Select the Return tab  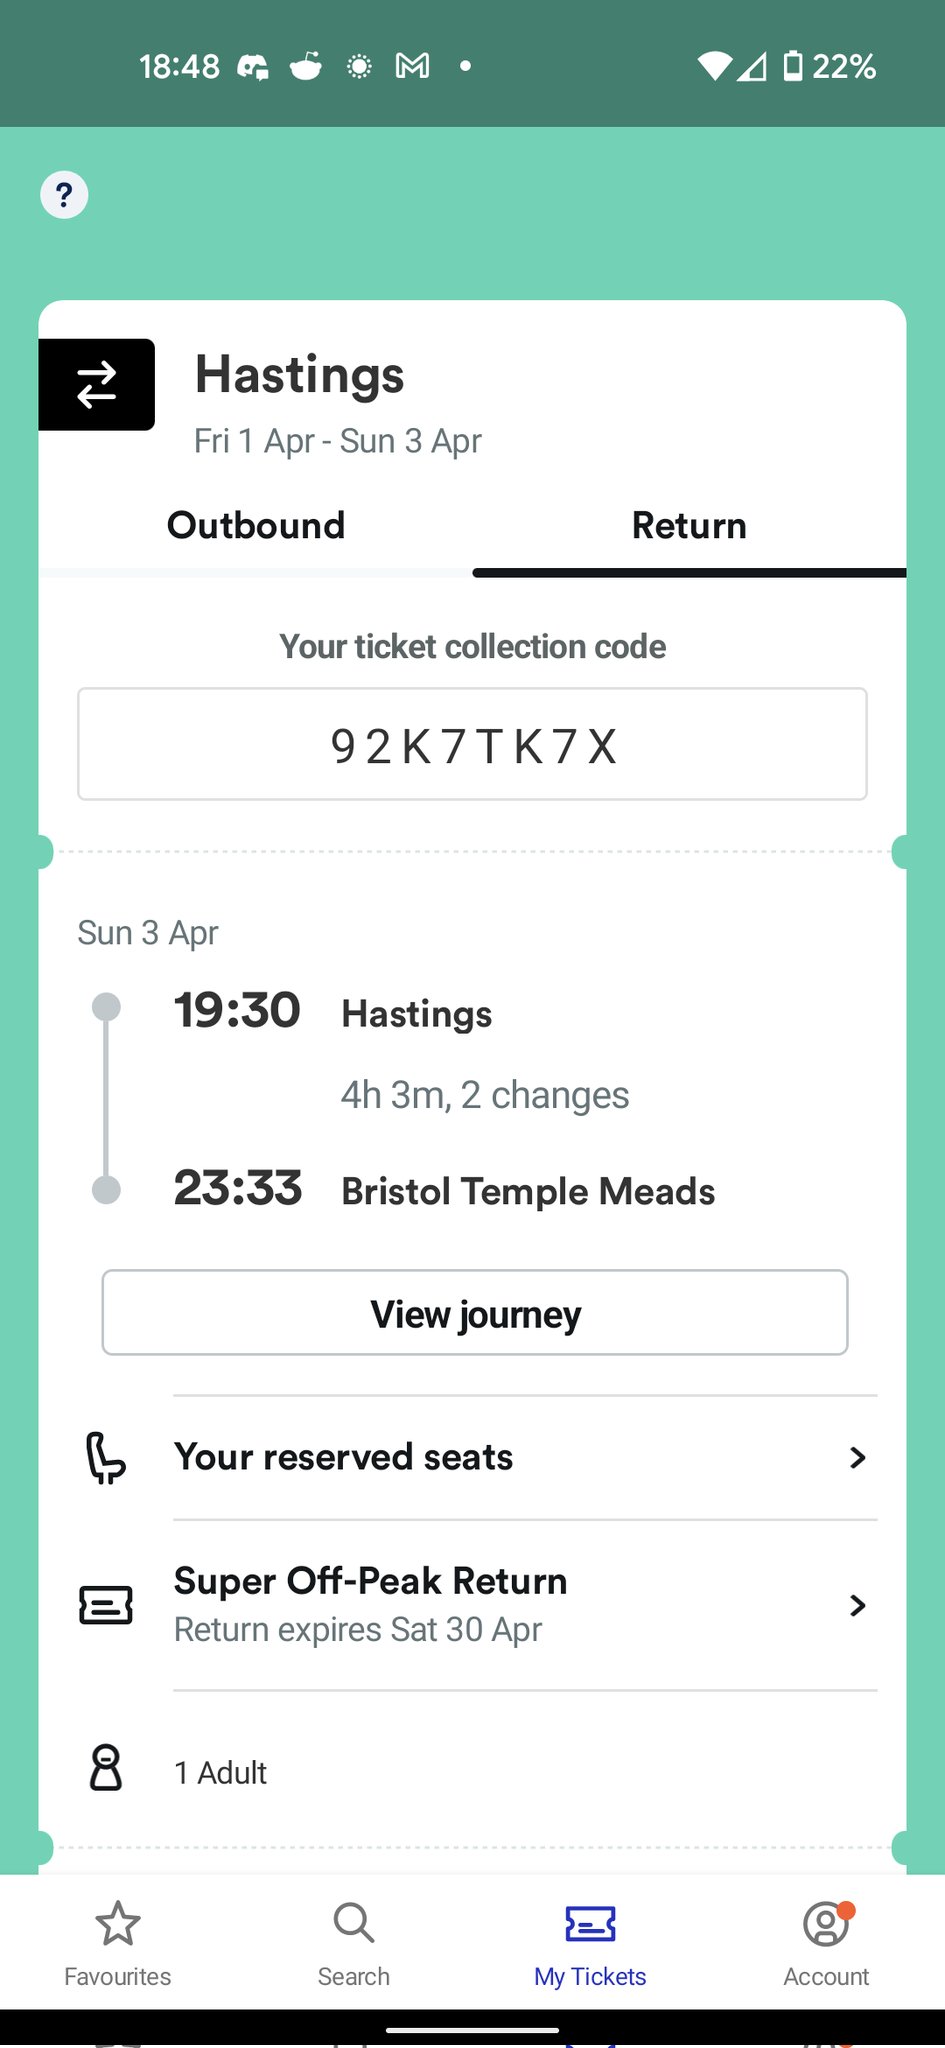point(689,526)
